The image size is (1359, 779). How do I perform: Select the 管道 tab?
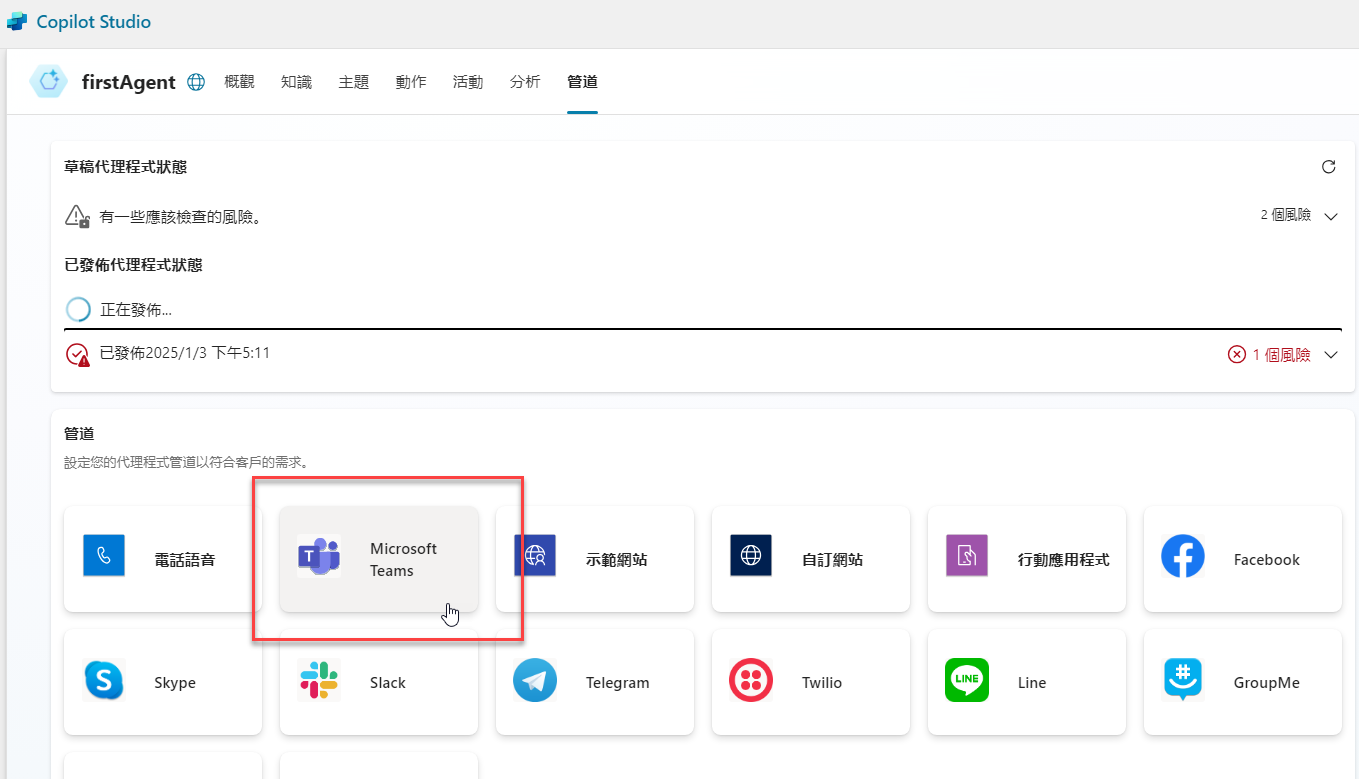(x=582, y=82)
